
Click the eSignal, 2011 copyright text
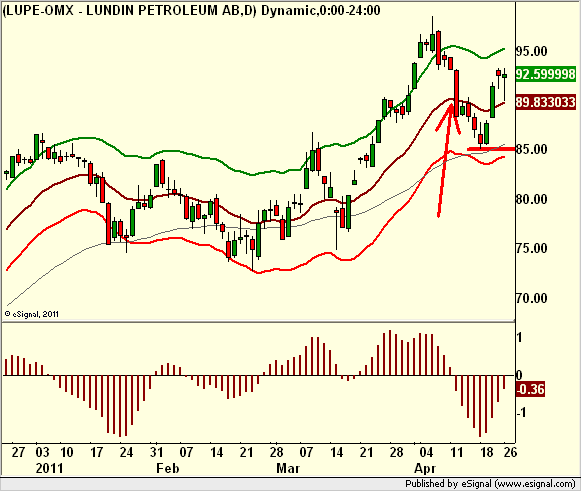click(x=32, y=314)
